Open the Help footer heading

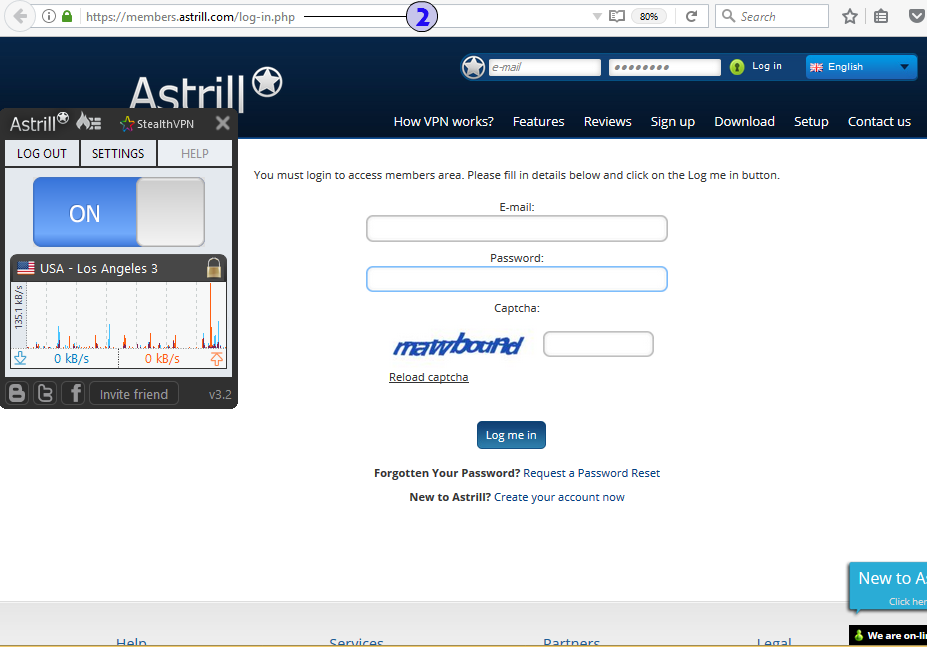tap(131, 642)
